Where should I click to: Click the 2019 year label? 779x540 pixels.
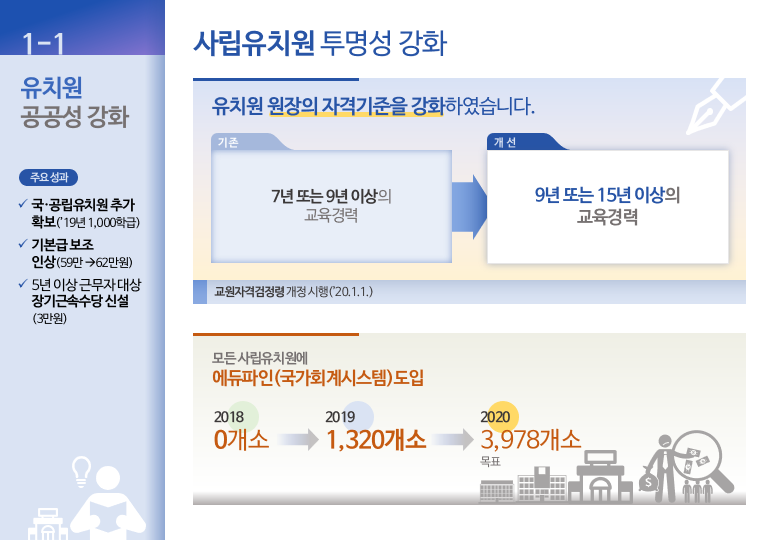point(340,416)
